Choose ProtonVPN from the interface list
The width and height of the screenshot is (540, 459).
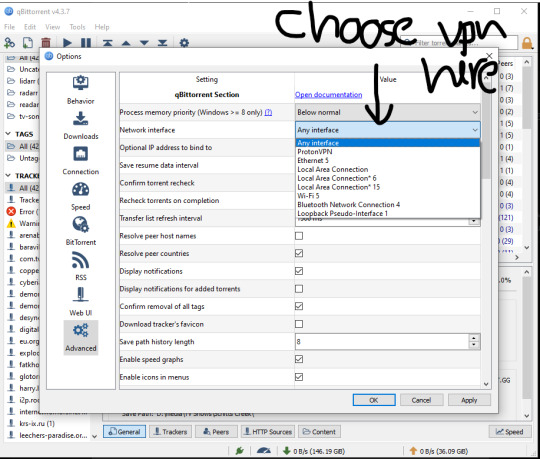coord(387,152)
